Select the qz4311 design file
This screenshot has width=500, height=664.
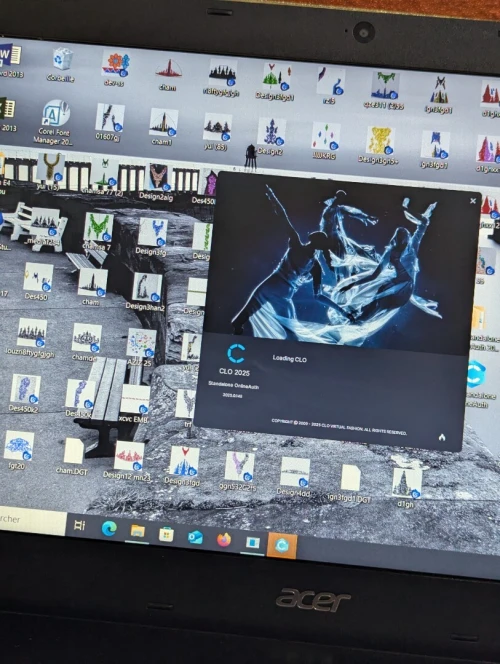tap(384, 91)
